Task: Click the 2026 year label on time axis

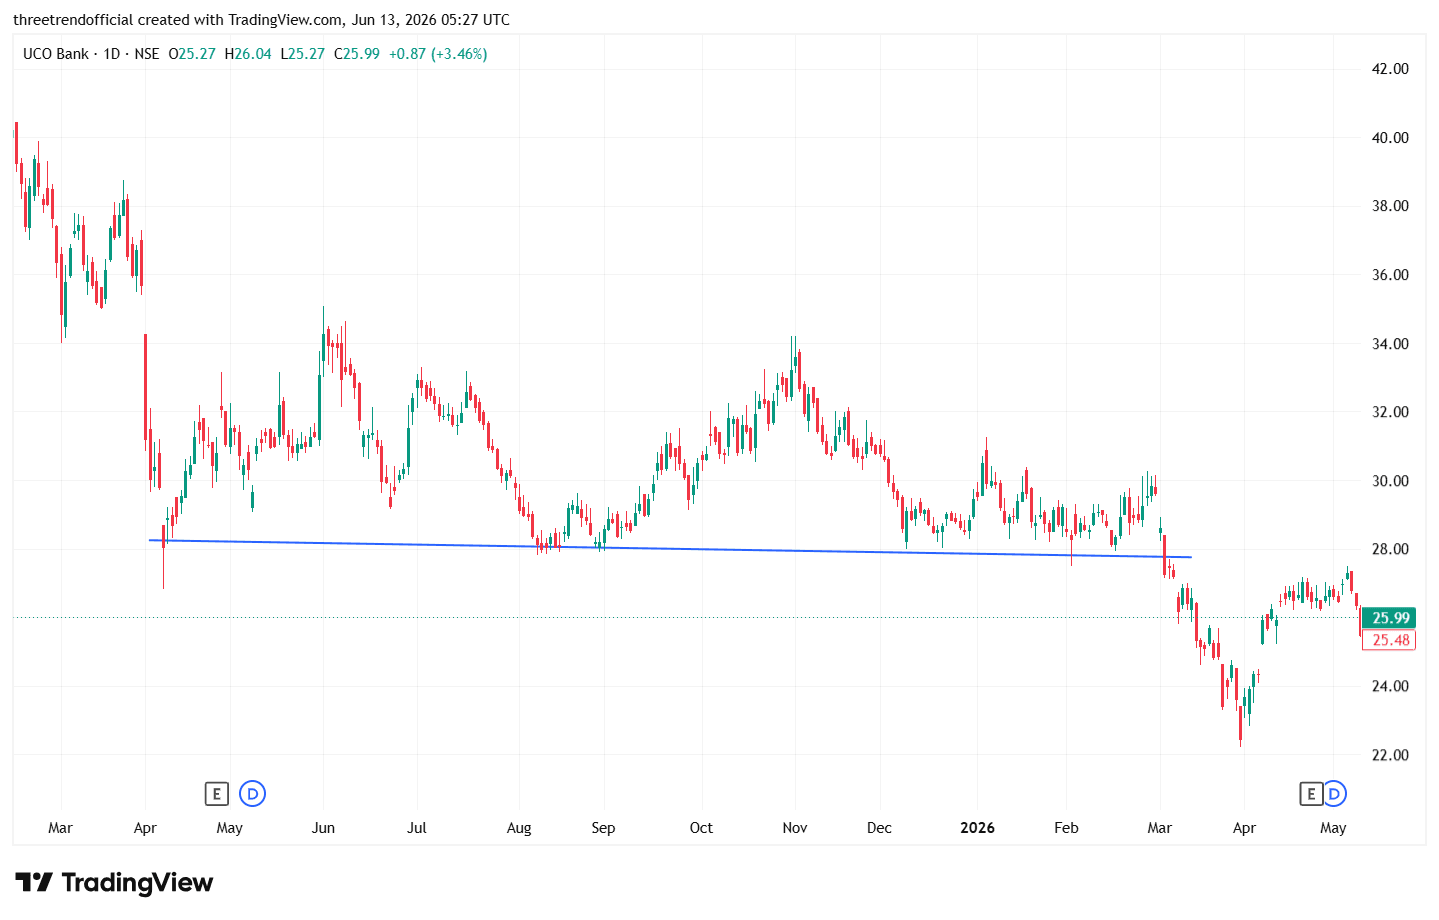Action: click(x=977, y=828)
